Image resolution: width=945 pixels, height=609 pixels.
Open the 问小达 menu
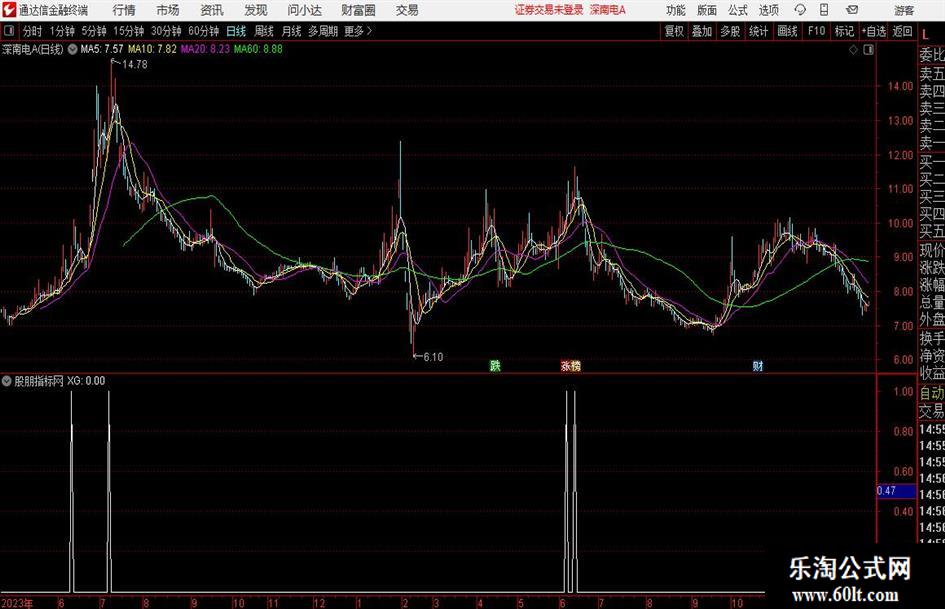tap(304, 10)
